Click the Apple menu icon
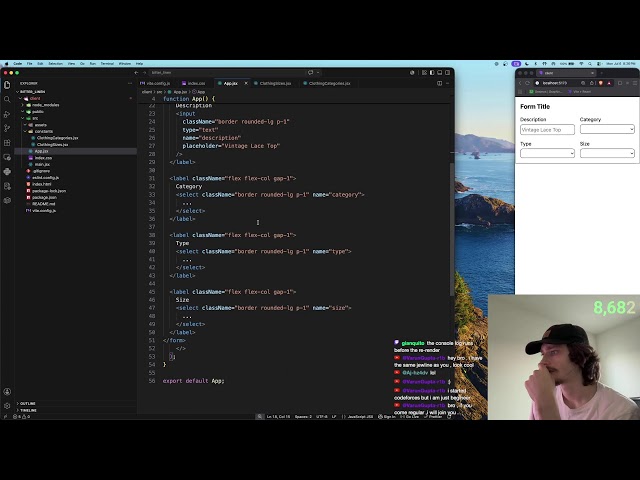 7,64
